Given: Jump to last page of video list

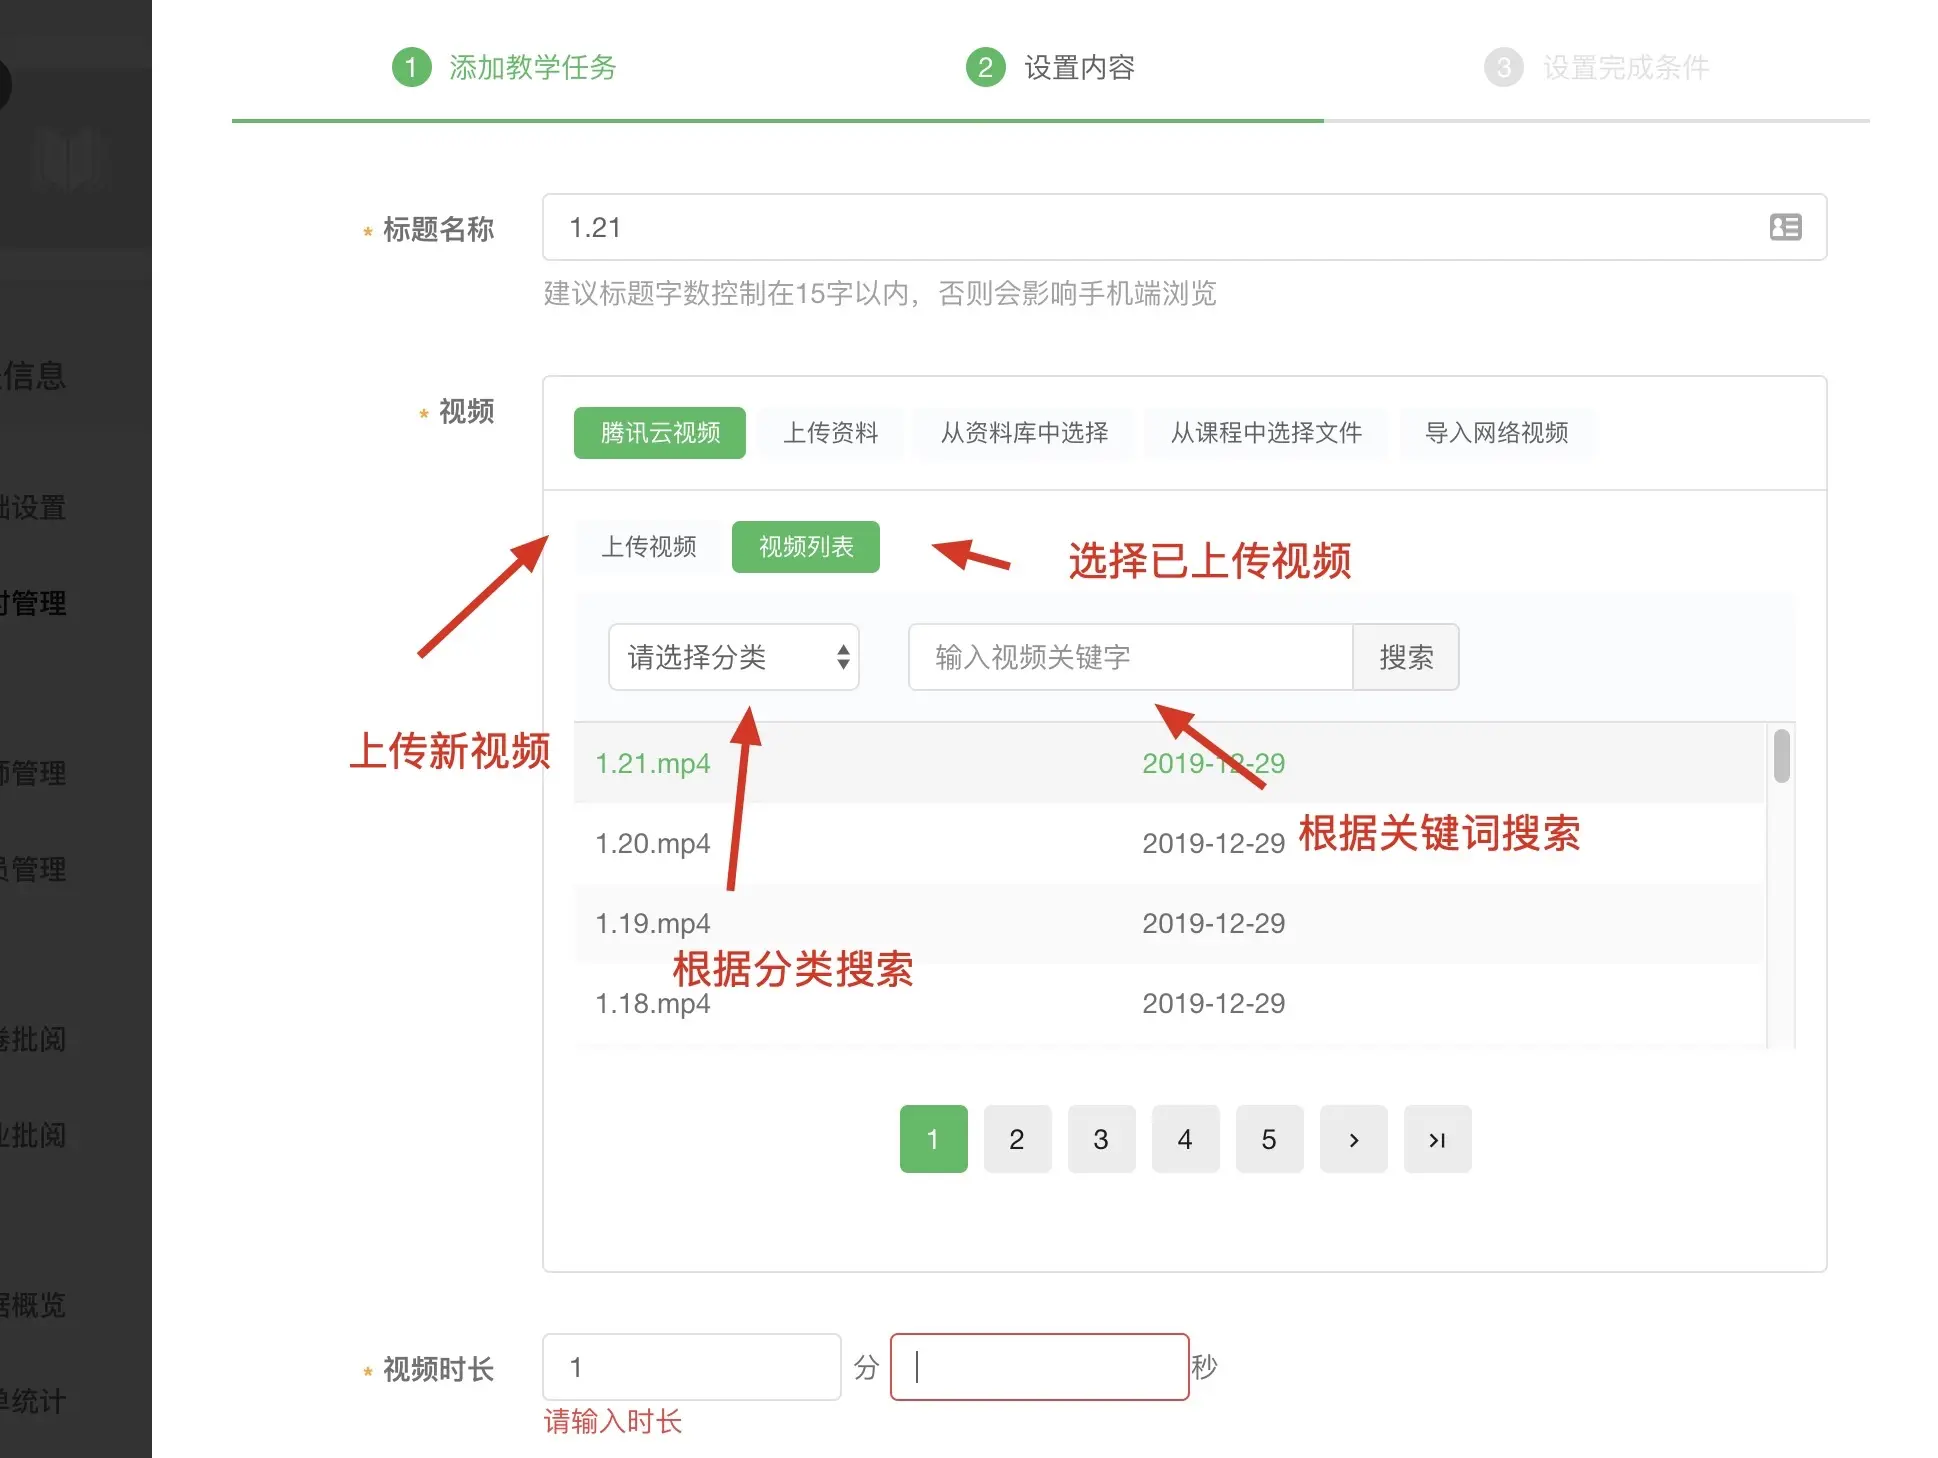Looking at the screenshot, I should click(1437, 1139).
